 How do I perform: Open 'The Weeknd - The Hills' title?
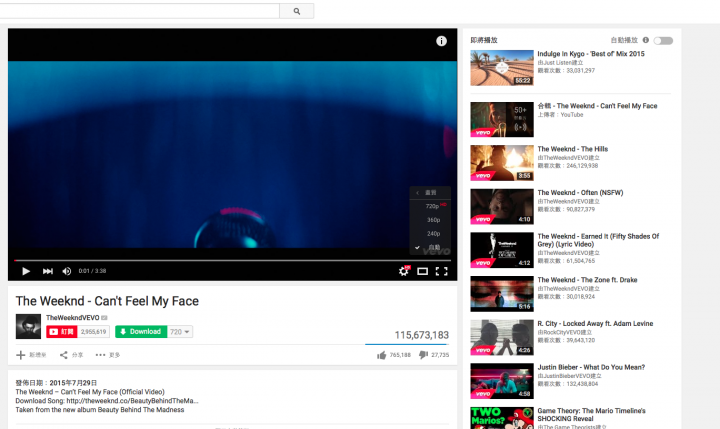573,149
